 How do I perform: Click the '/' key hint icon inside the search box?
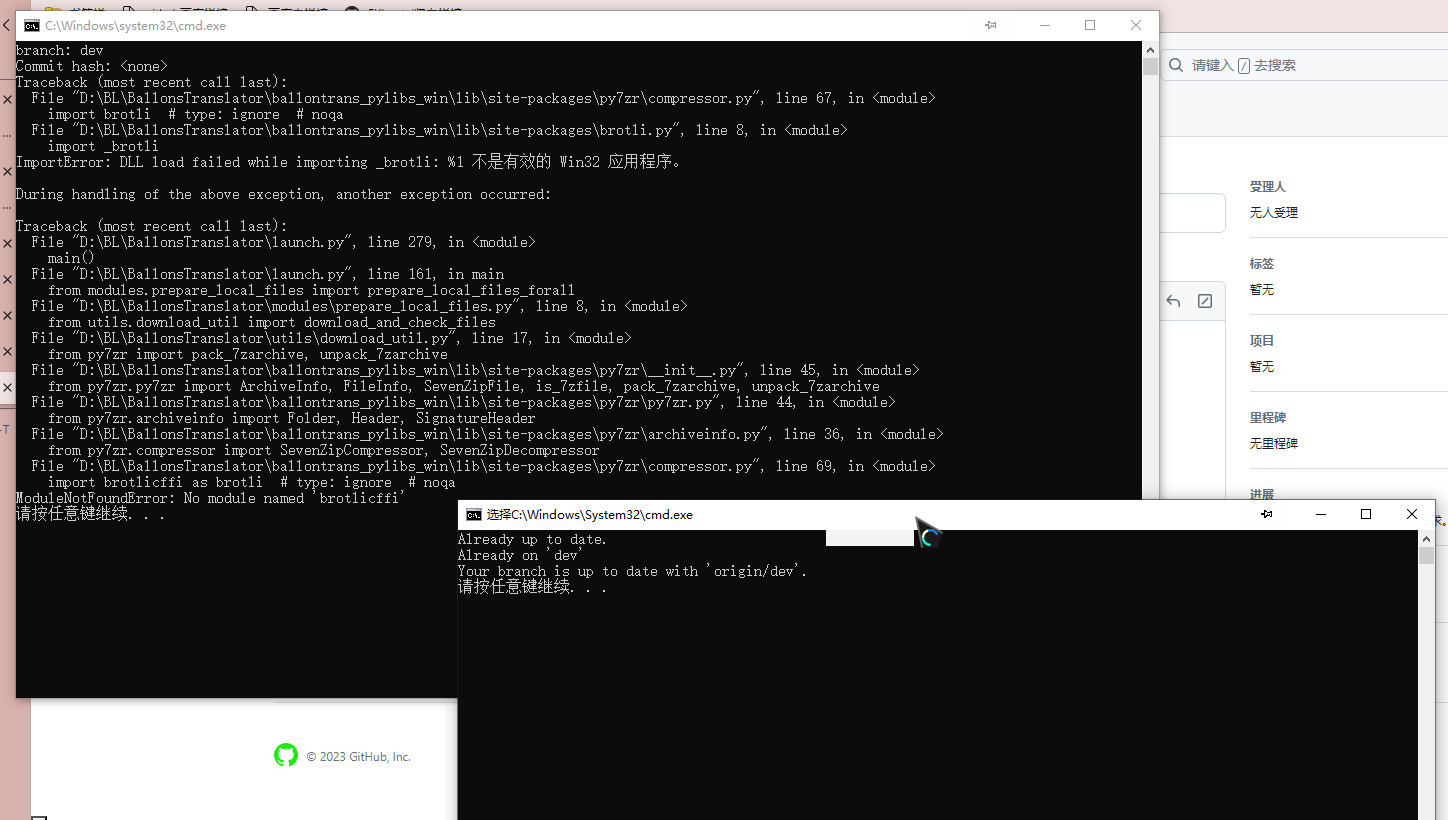click(1244, 64)
